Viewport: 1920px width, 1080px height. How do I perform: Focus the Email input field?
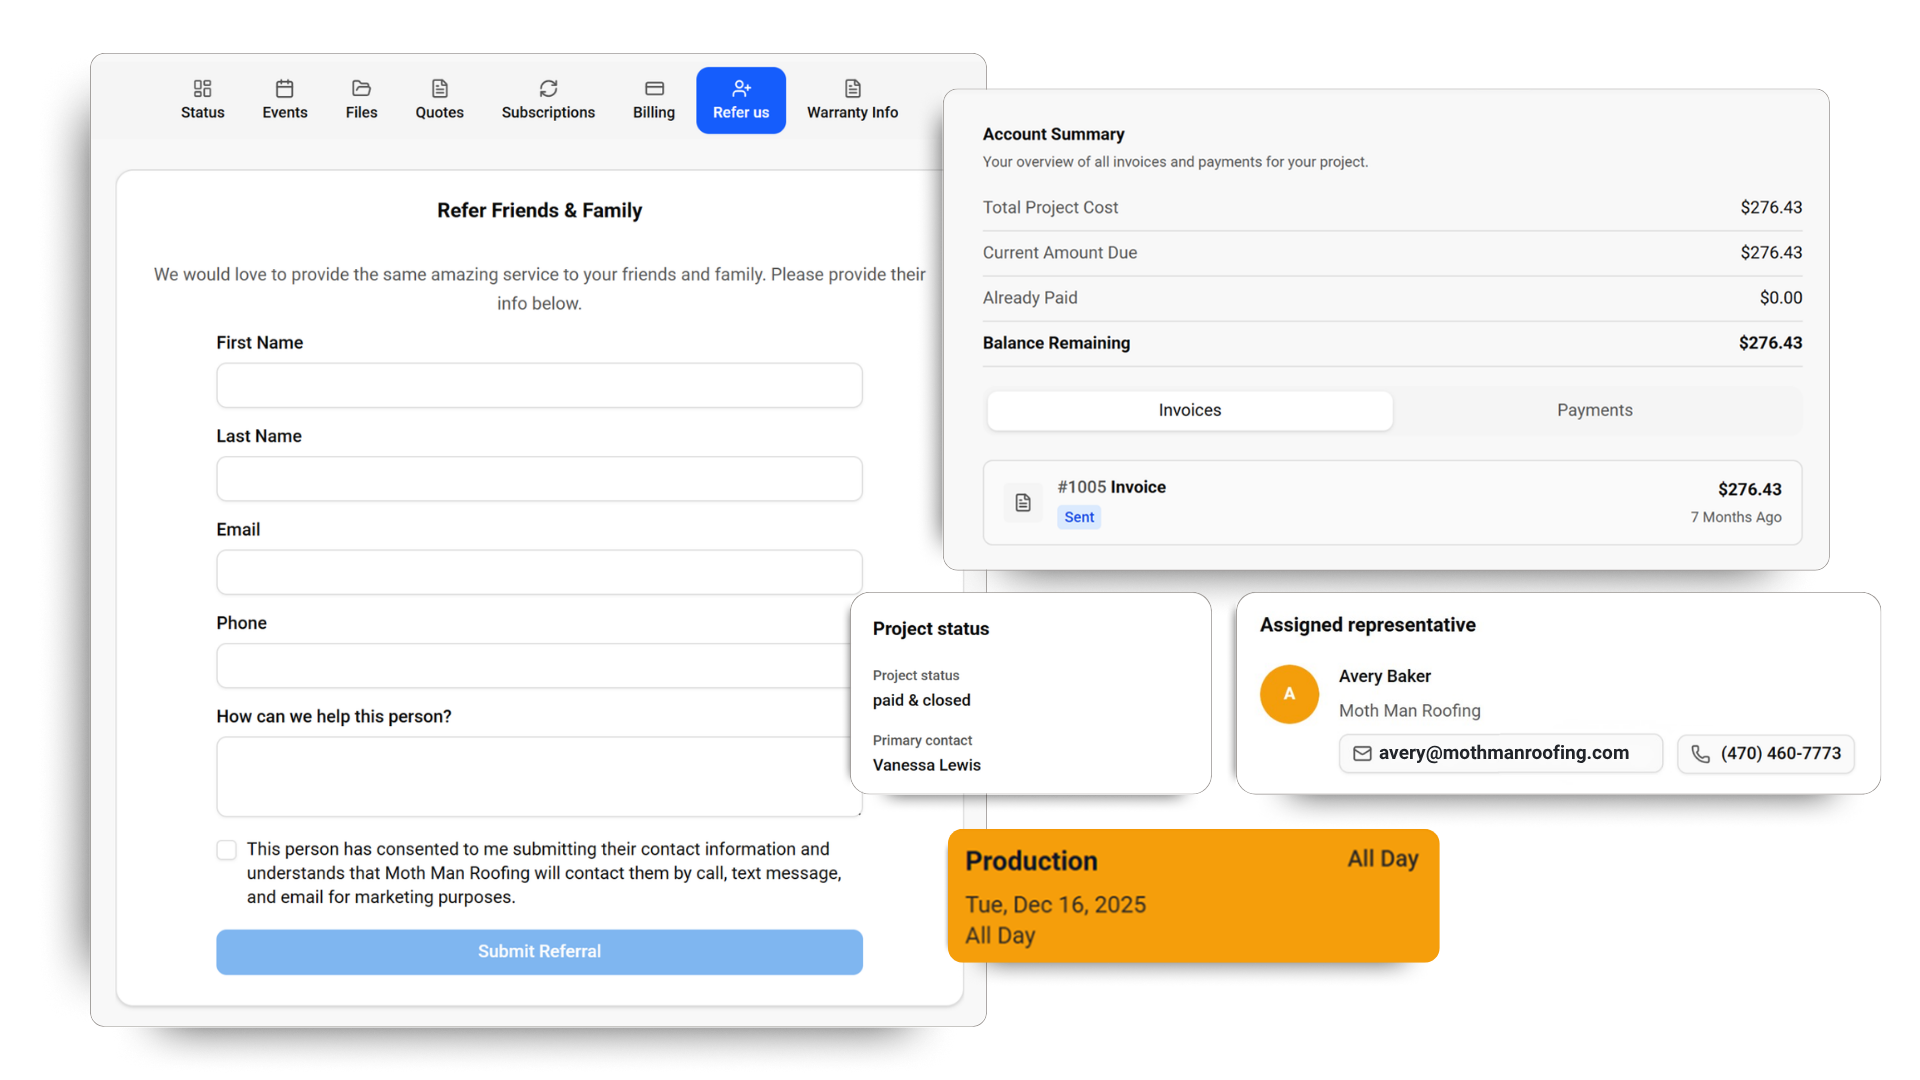[539, 572]
